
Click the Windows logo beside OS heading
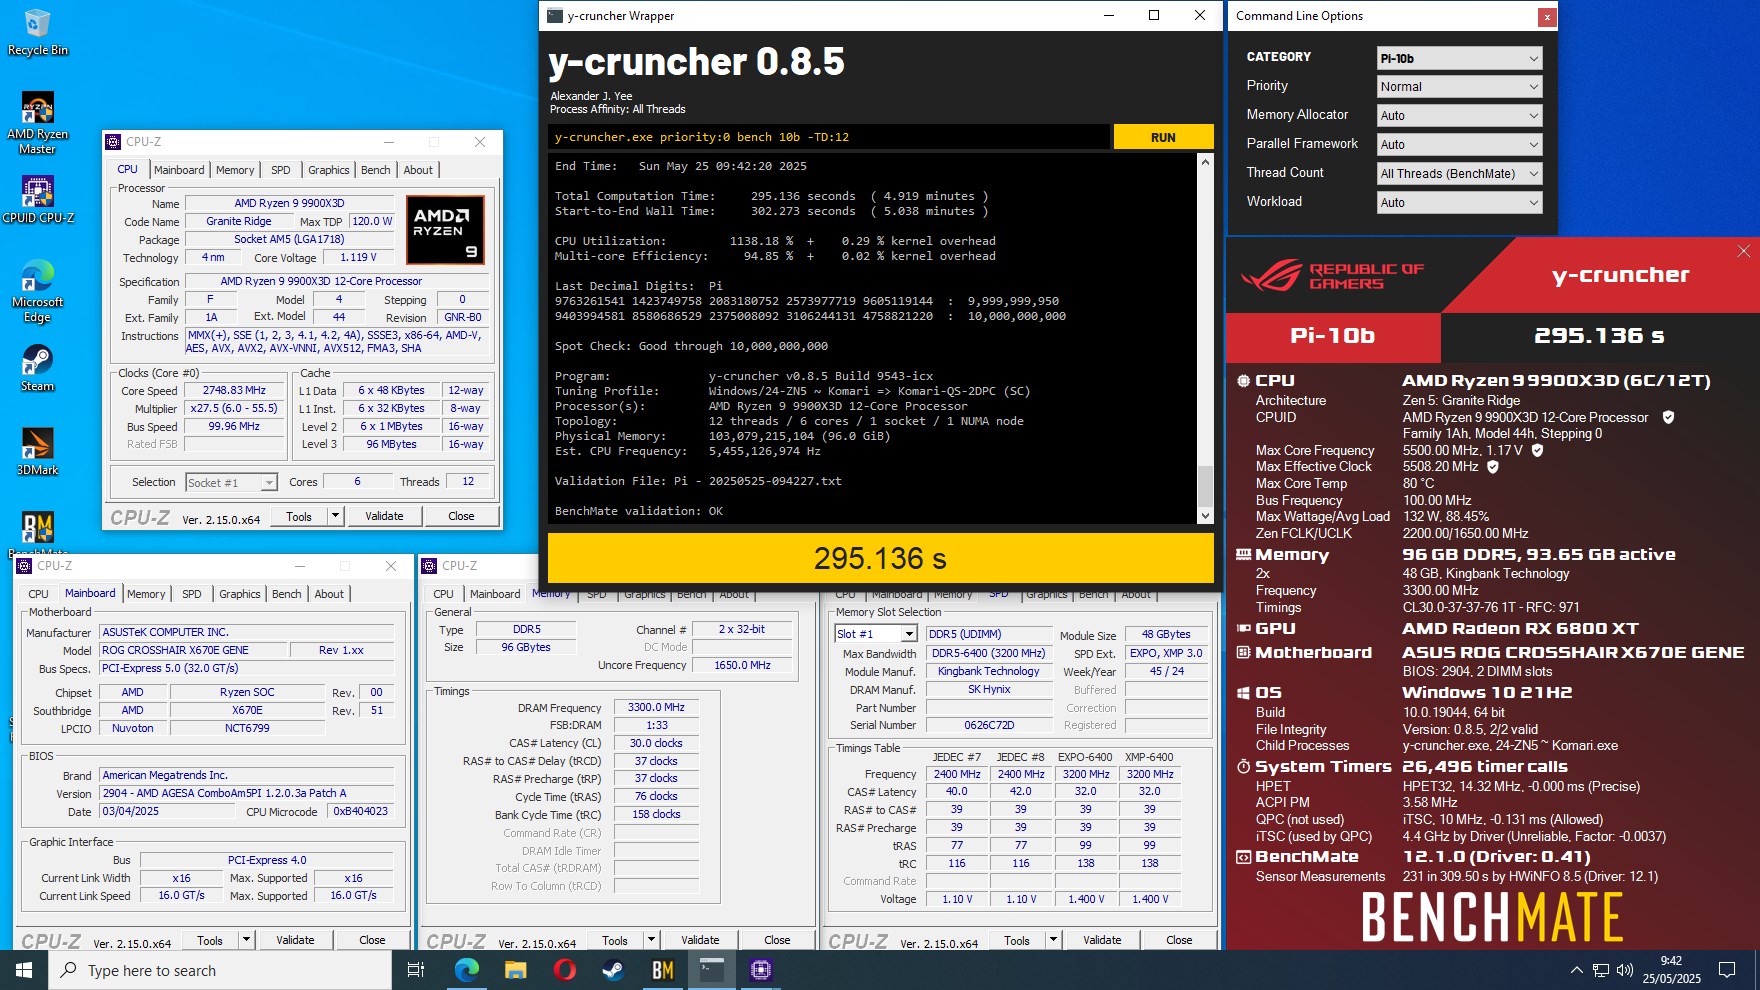(1243, 692)
